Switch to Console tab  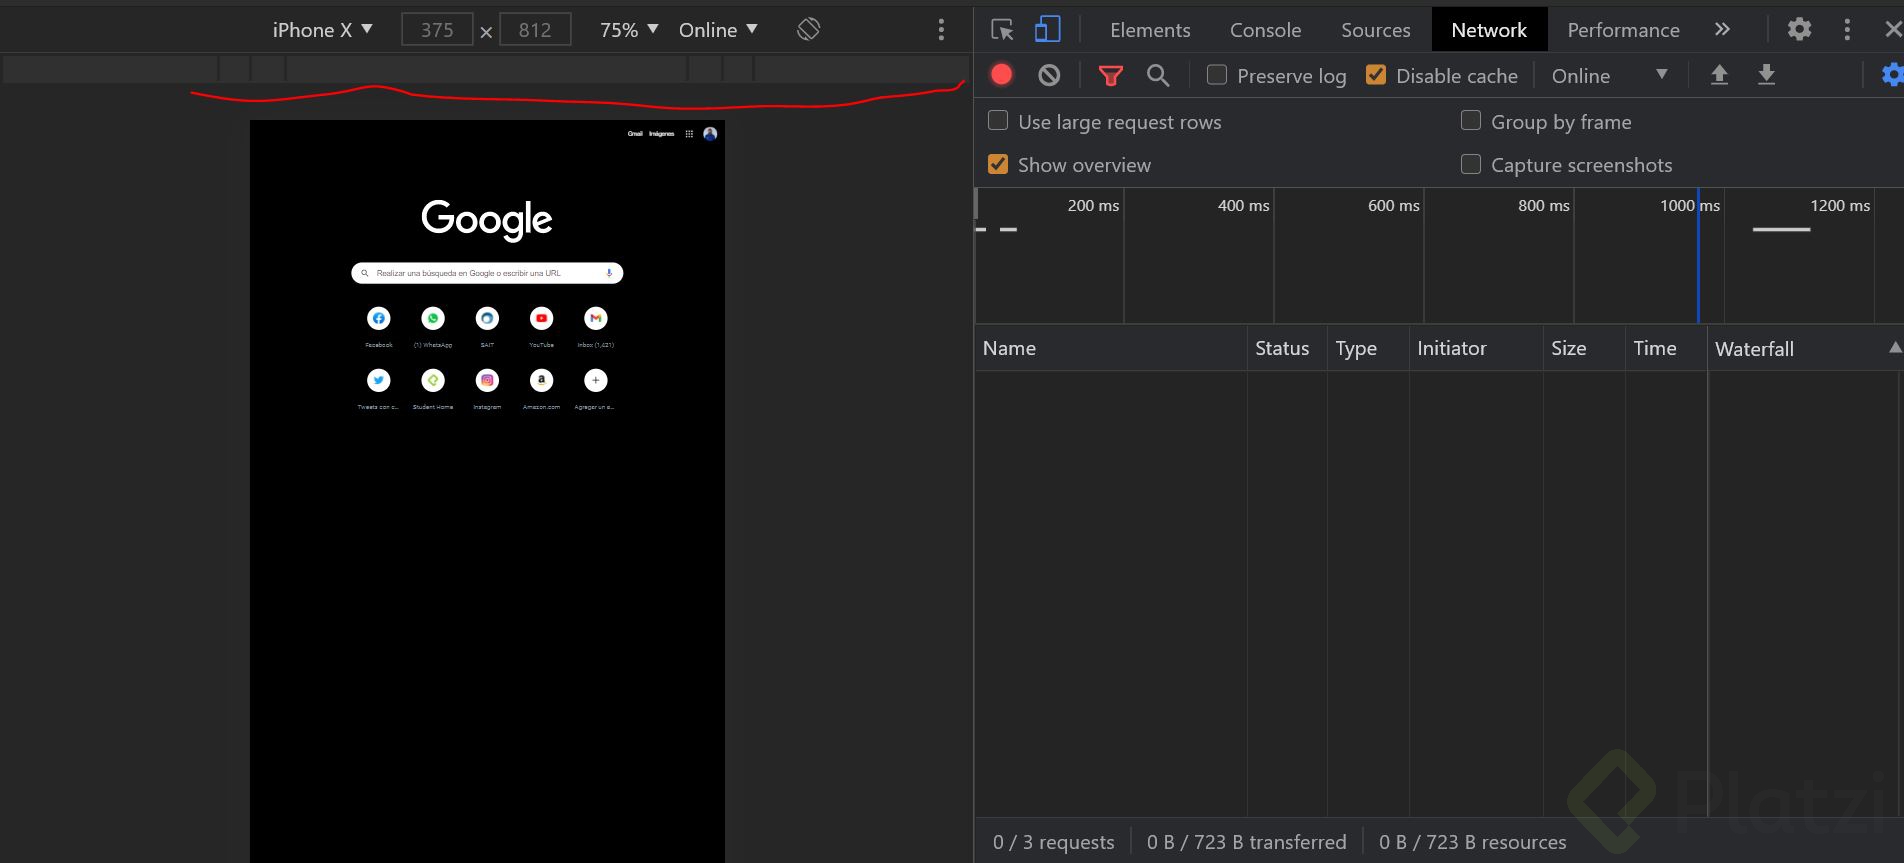point(1266,30)
